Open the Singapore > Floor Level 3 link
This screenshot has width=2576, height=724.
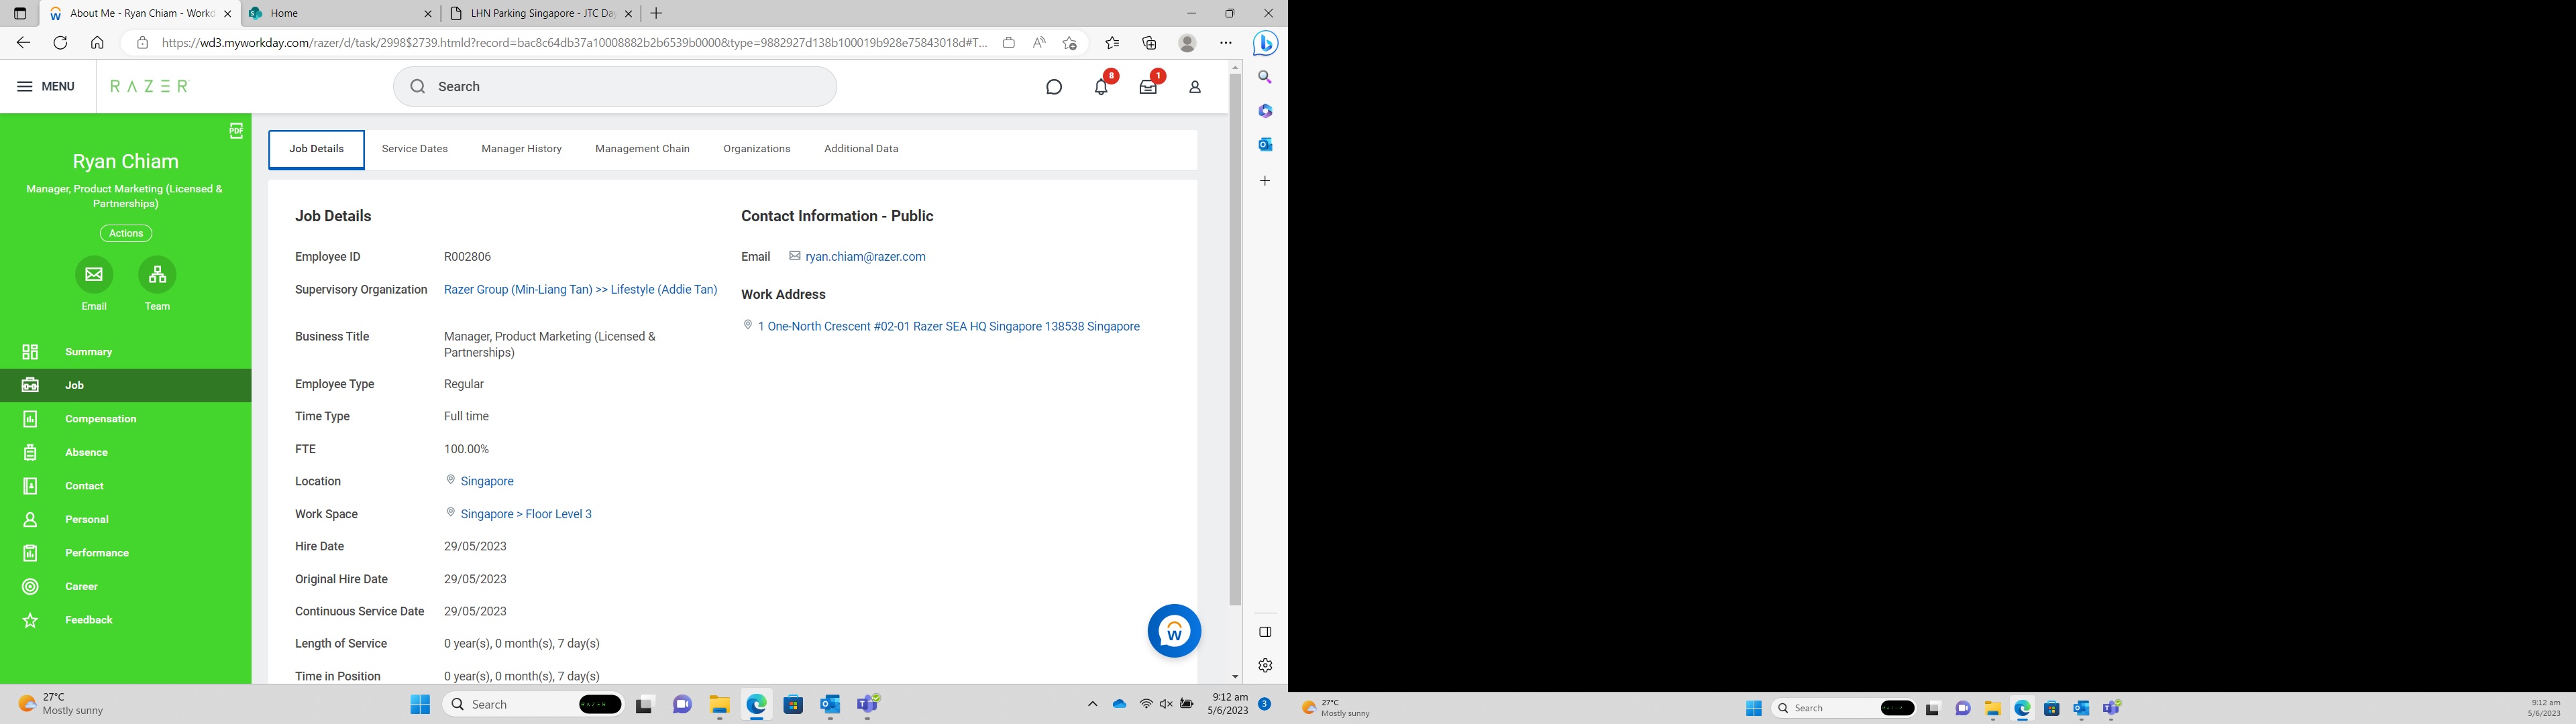click(x=526, y=514)
